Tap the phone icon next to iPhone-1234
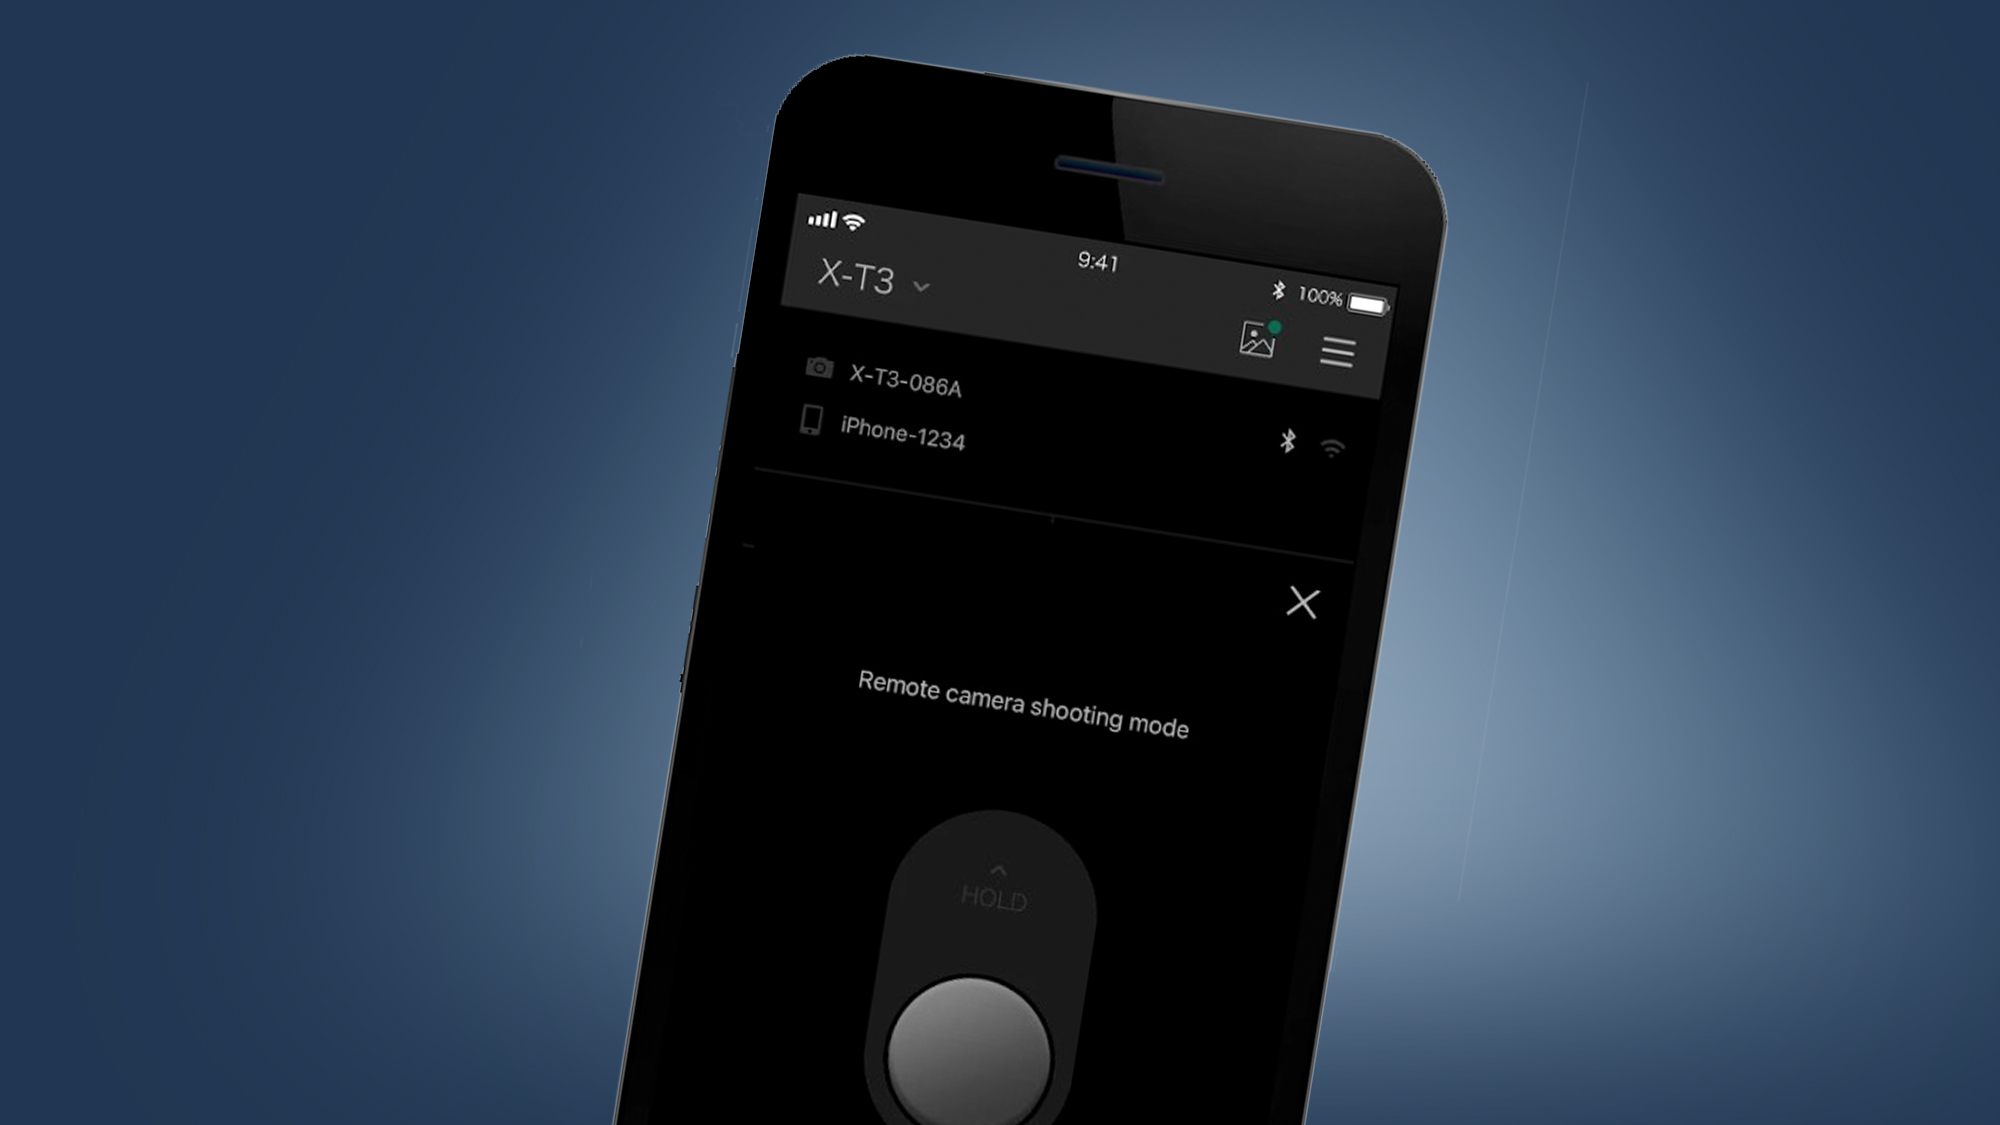Image resolution: width=2000 pixels, height=1125 pixels. click(804, 437)
